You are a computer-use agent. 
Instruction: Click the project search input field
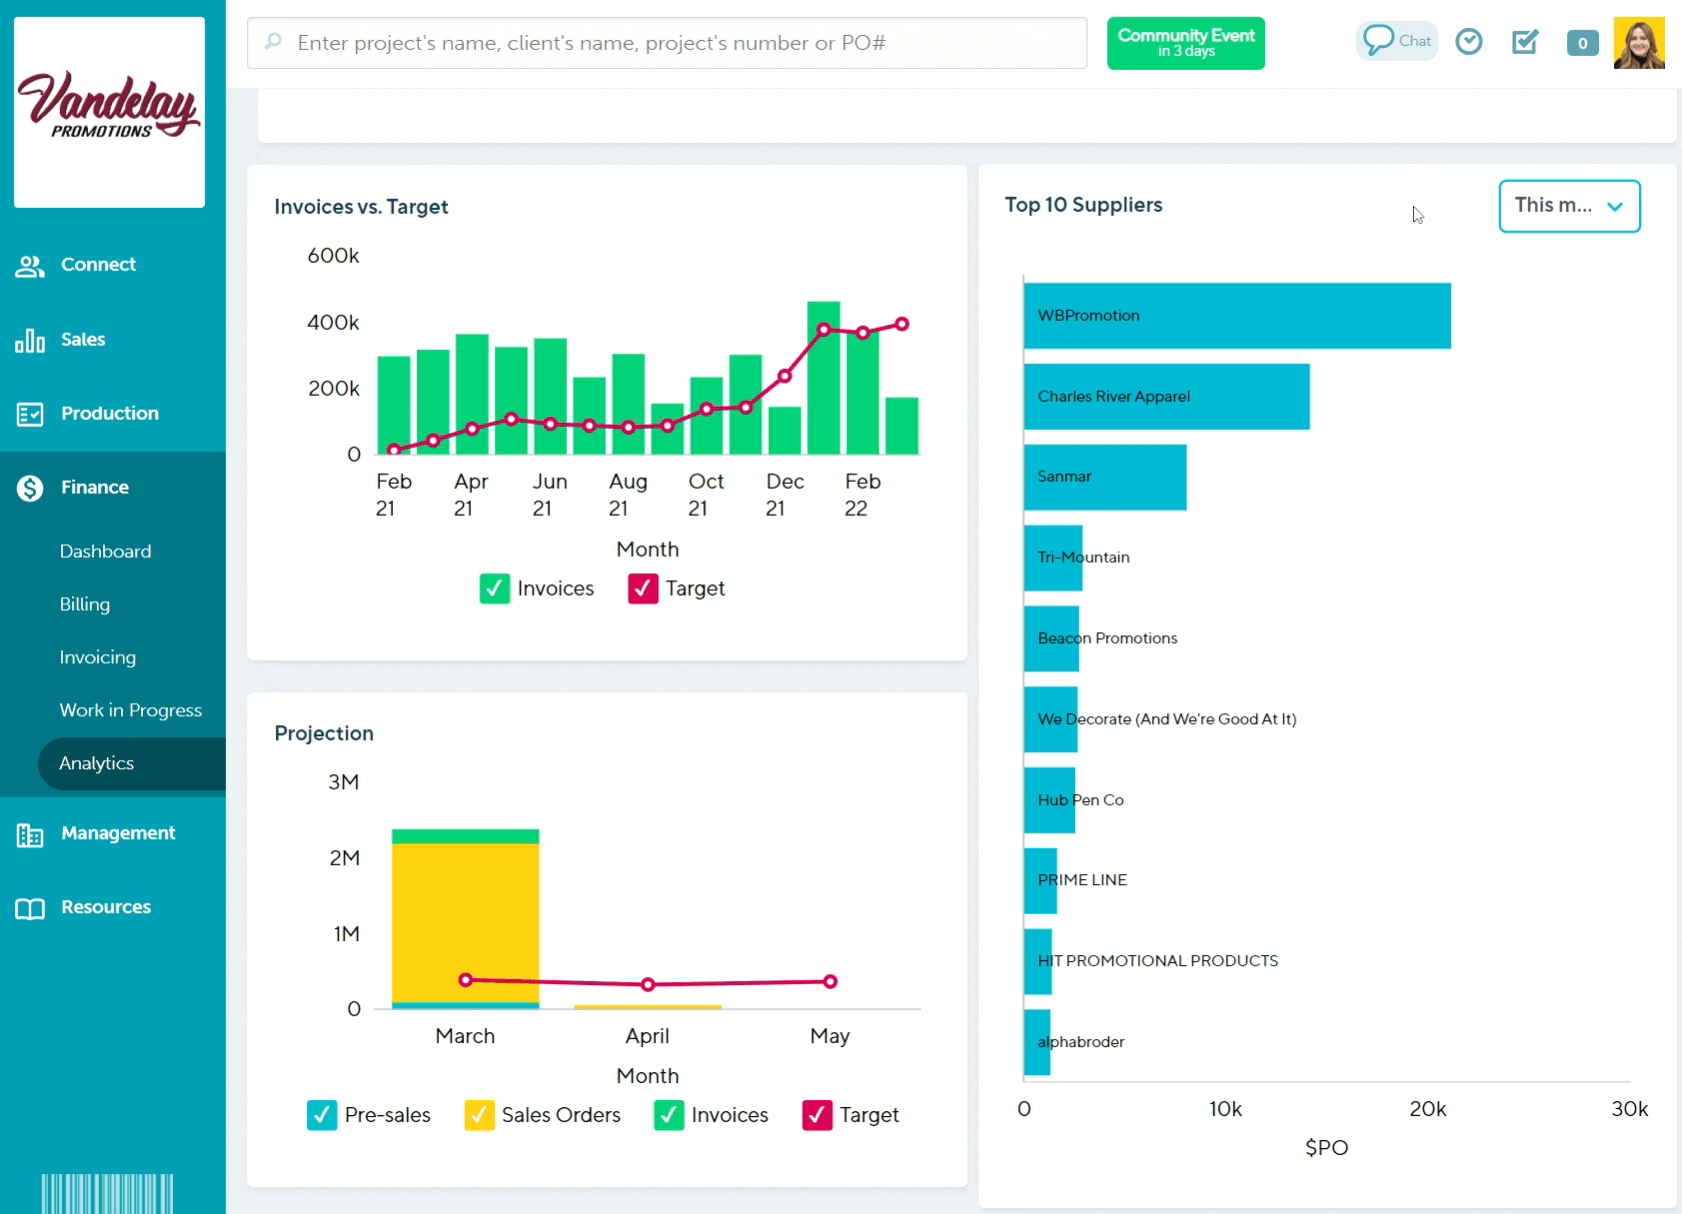pos(667,43)
